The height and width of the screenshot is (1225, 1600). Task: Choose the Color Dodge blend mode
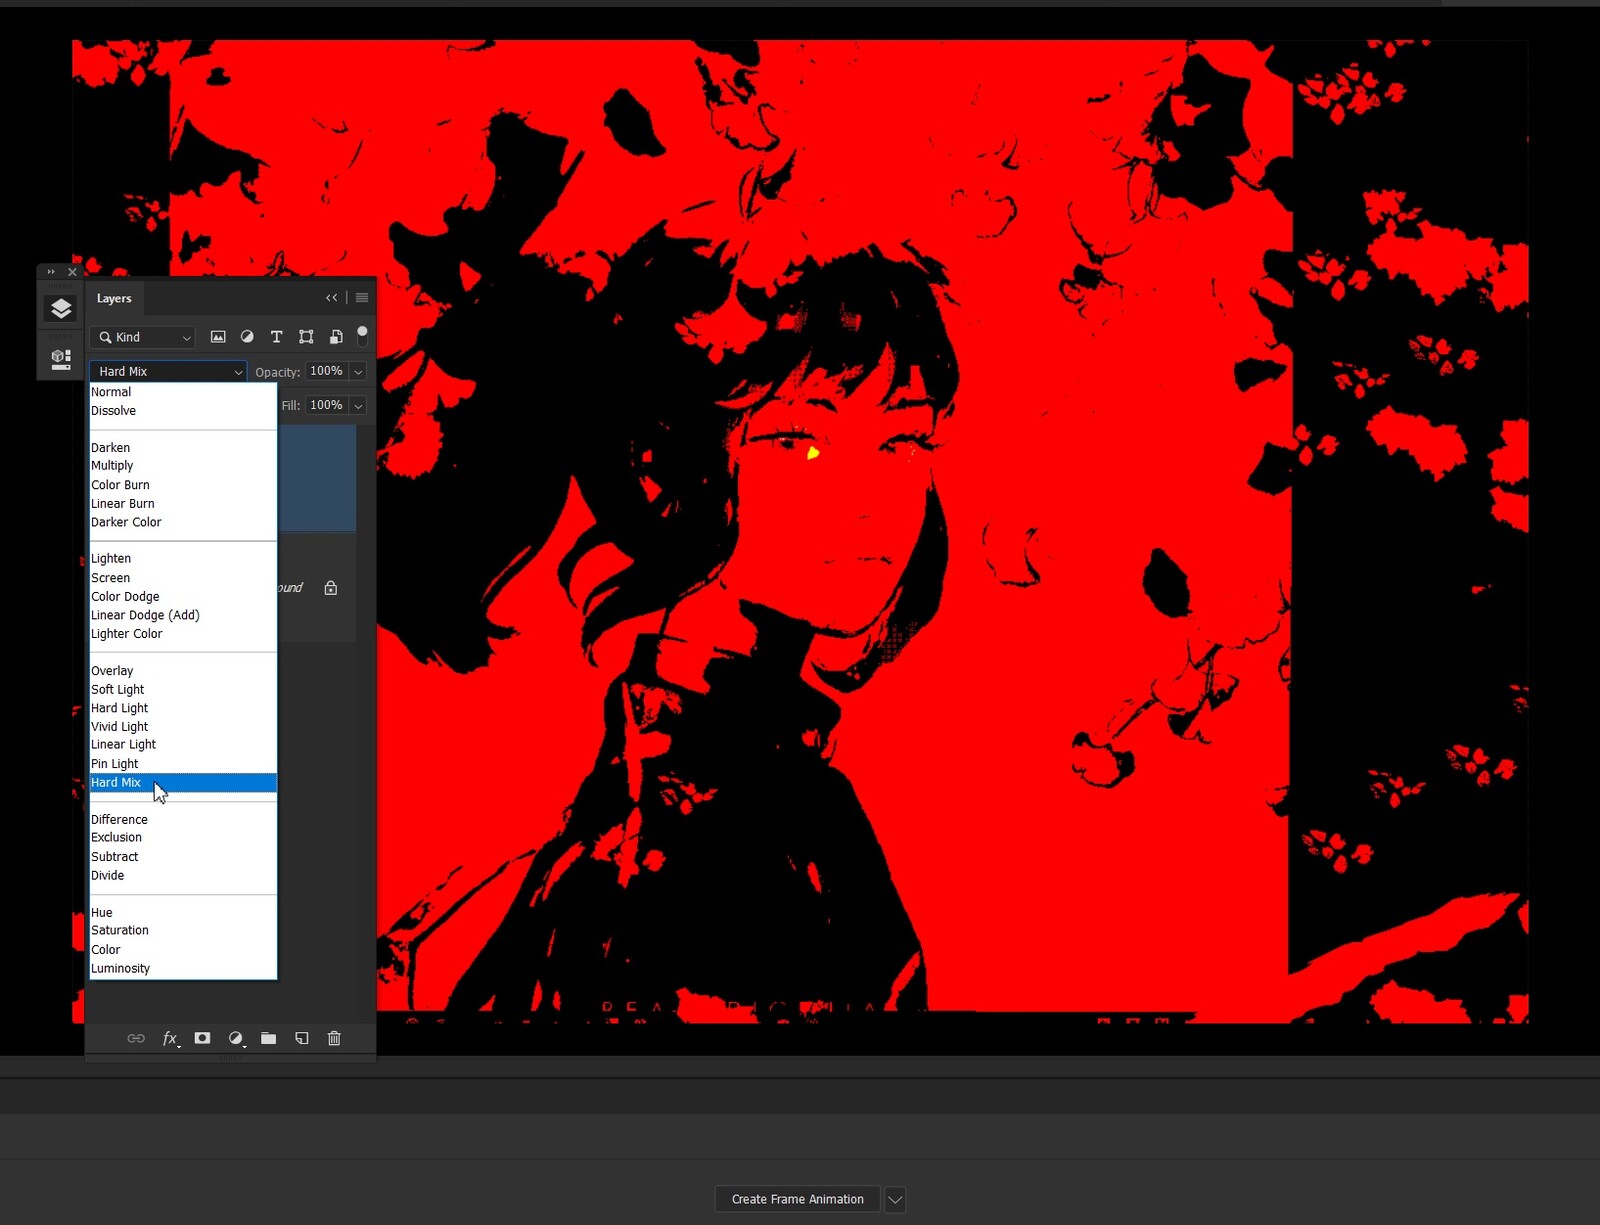(183, 597)
